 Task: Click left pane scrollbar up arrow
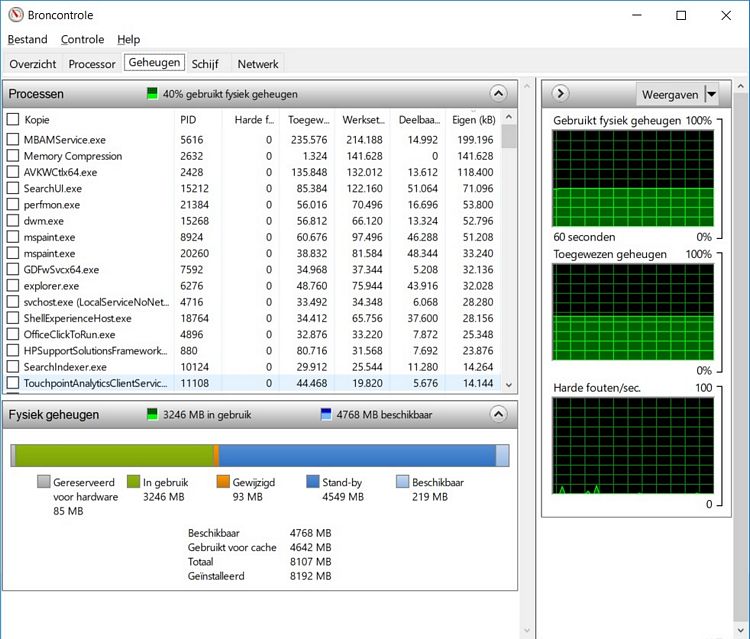click(x=527, y=87)
